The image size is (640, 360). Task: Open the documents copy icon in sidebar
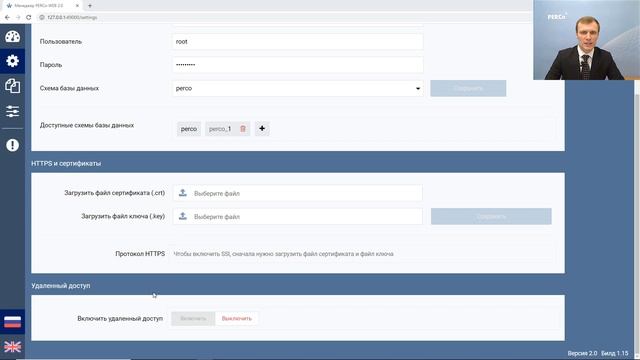12,86
